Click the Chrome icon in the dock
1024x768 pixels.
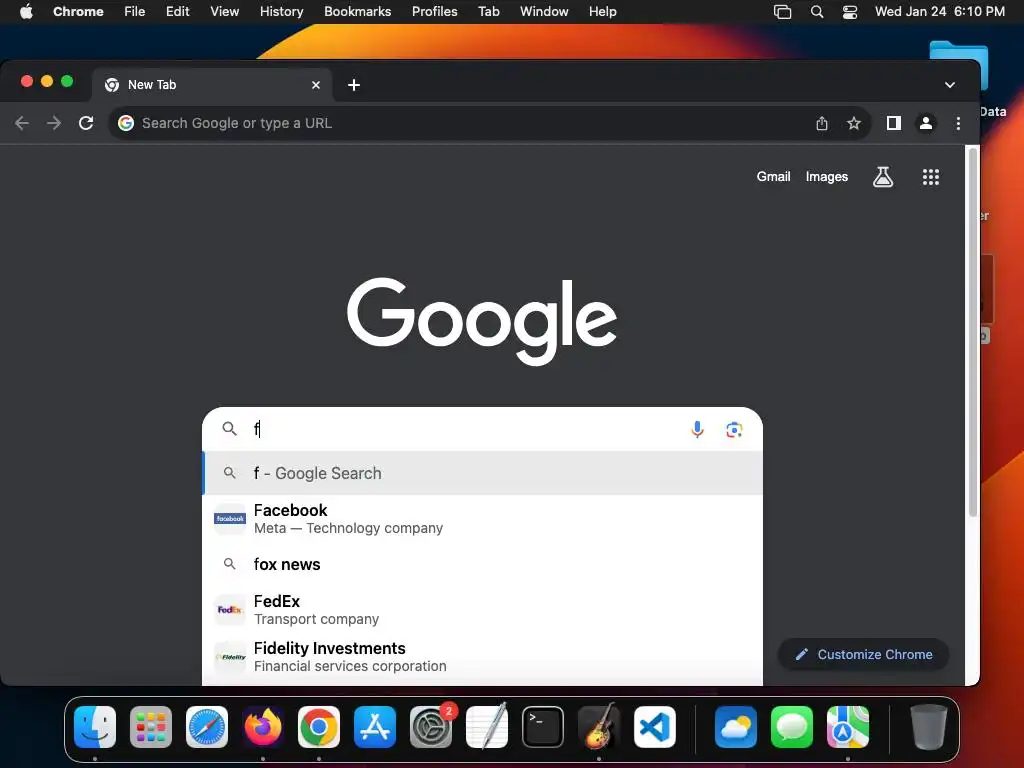pyautogui.click(x=319, y=727)
